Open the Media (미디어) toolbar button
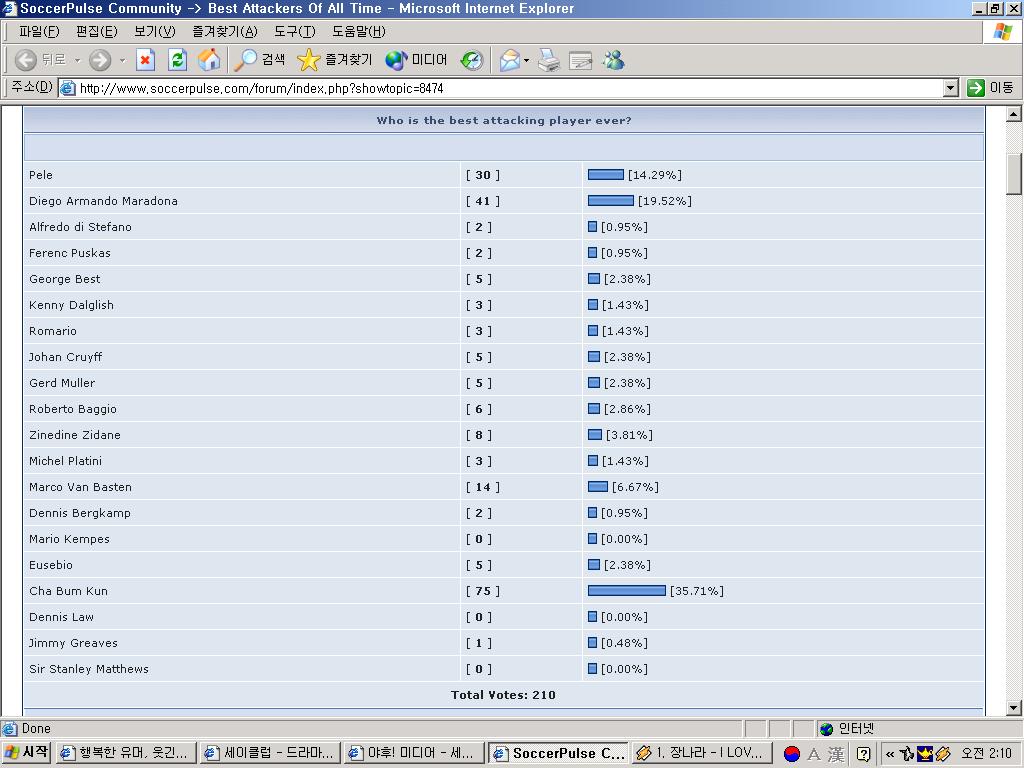This screenshot has height=768, width=1024. point(417,60)
